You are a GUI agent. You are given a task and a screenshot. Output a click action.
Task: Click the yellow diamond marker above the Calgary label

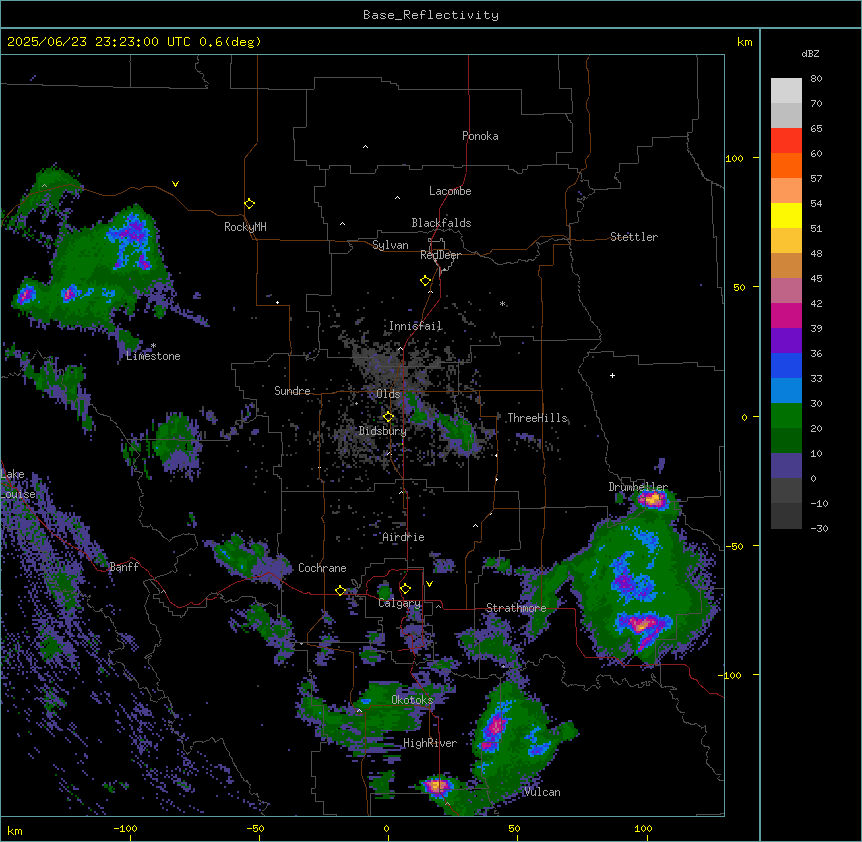point(405,589)
